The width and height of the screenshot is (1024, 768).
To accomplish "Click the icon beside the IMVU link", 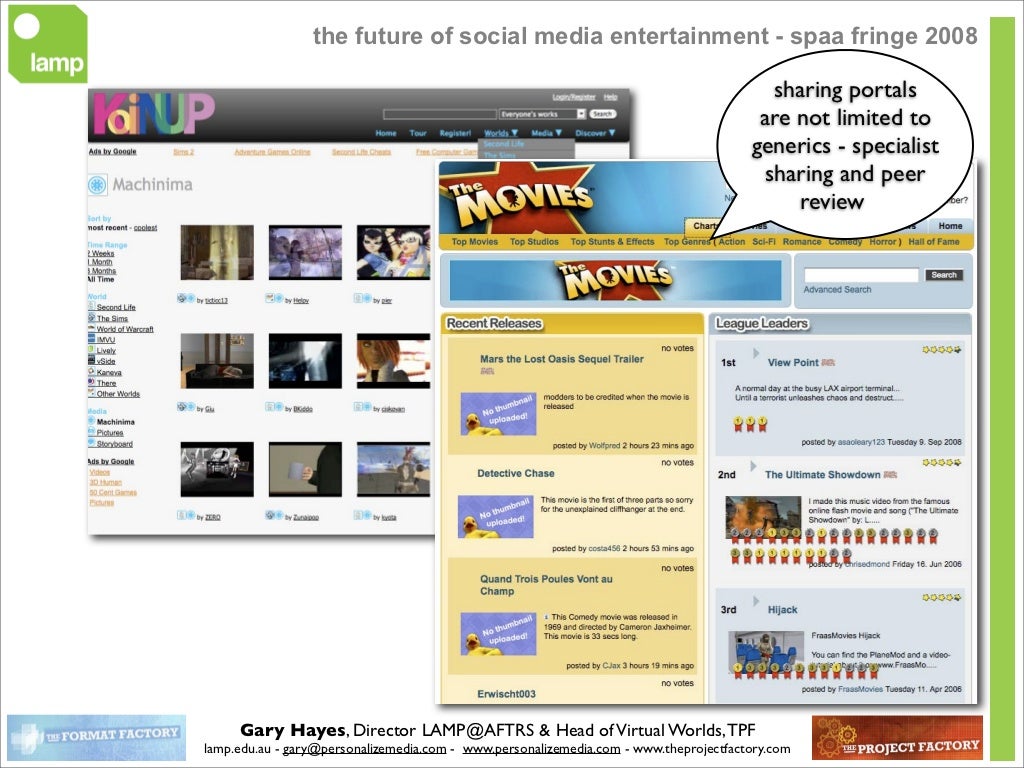I will tap(91, 339).
